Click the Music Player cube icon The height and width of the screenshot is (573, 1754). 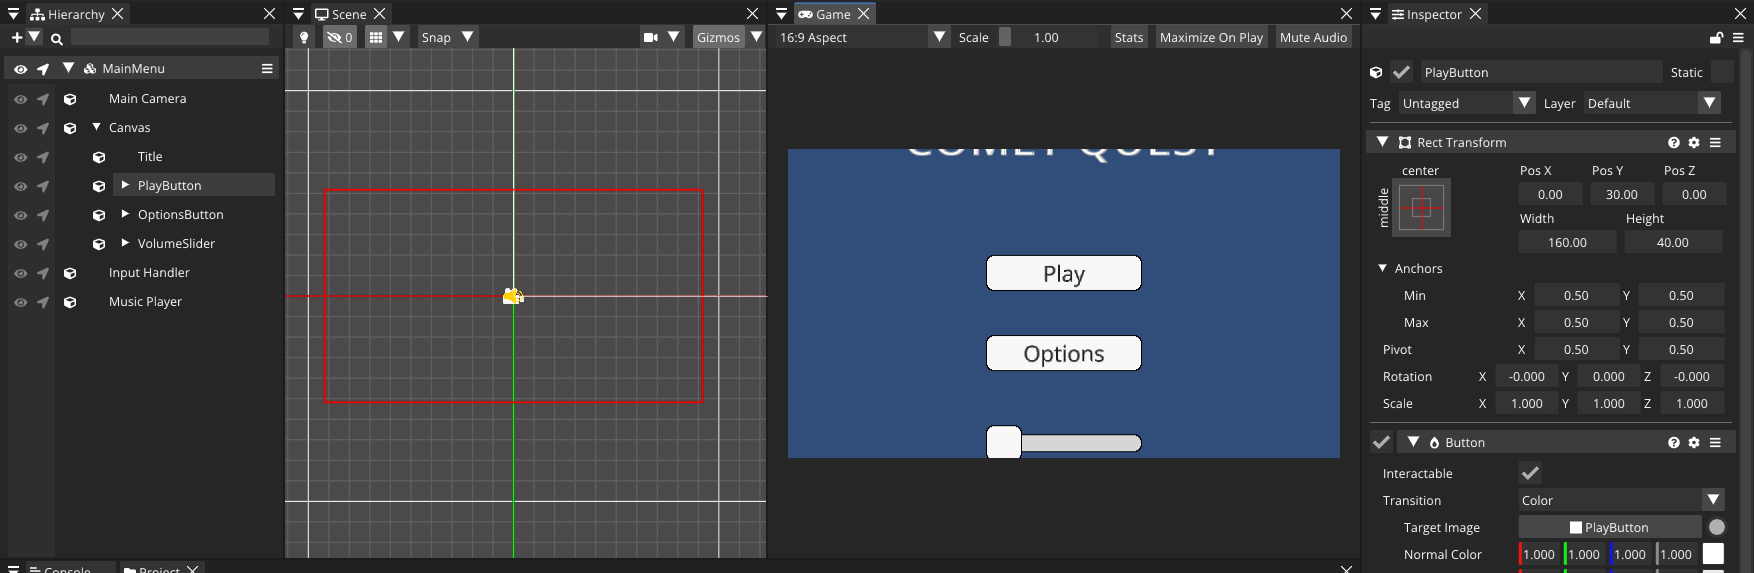point(70,302)
